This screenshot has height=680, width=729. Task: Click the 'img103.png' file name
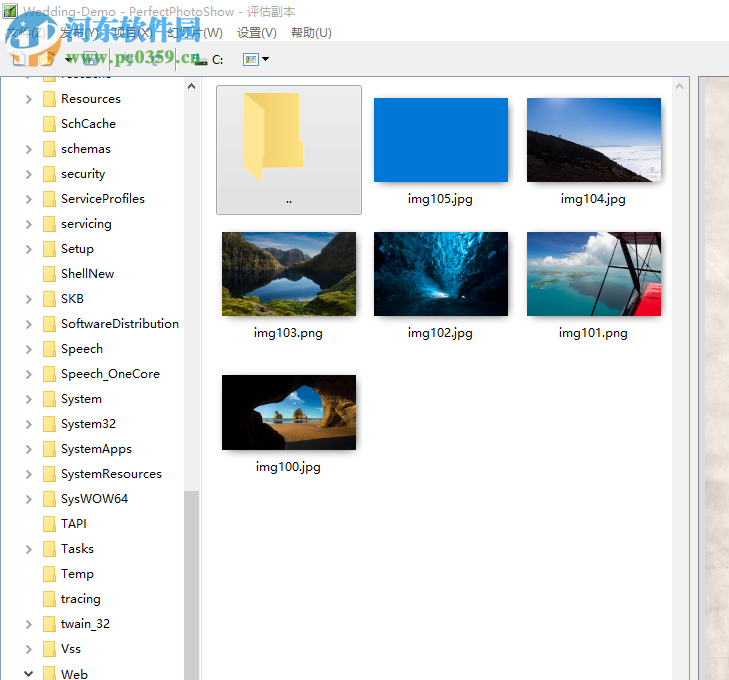(x=288, y=333)
